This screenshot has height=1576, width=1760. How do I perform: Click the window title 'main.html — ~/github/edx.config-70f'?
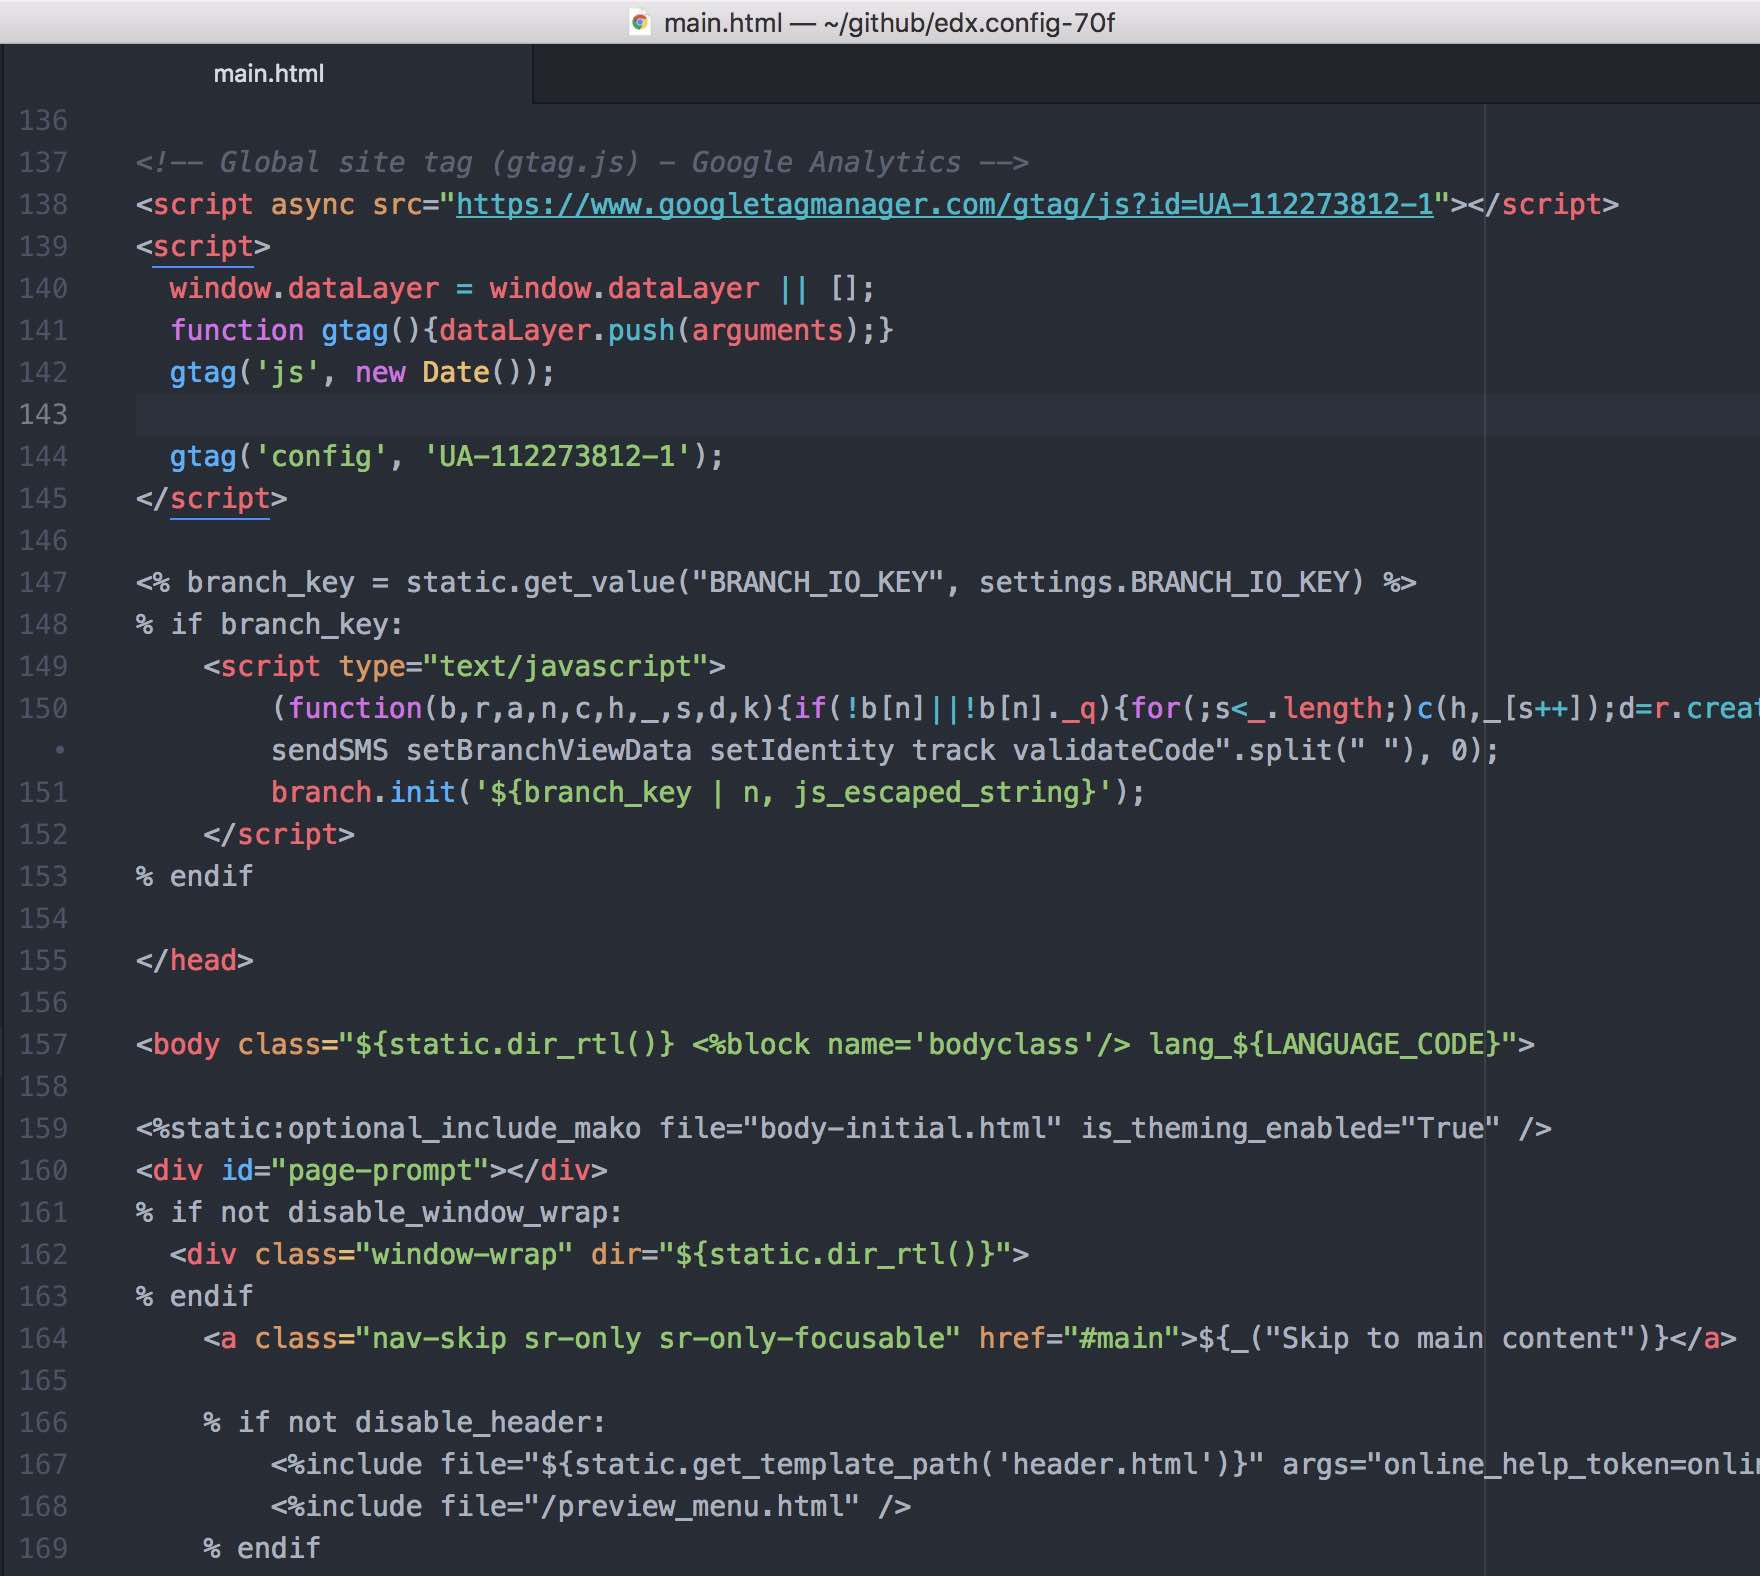(889, 22)
